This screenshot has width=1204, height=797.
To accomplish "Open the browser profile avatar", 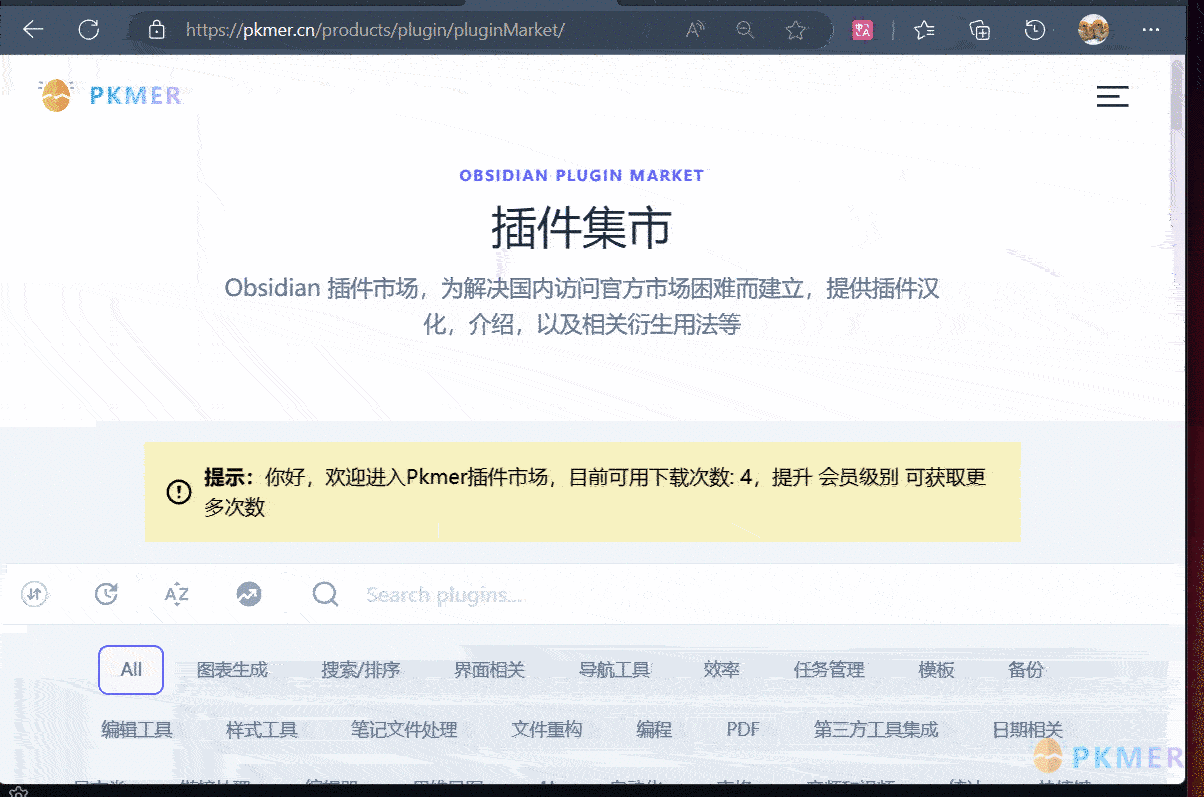I will pos(1094,30).
